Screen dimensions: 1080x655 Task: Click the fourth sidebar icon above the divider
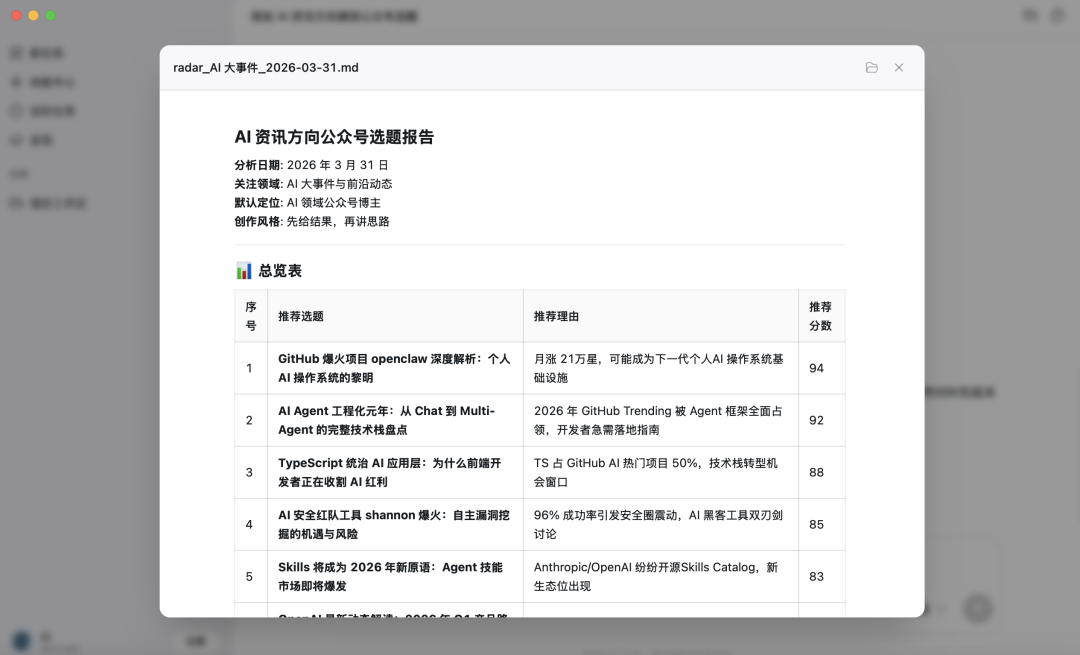click(15, 140)
